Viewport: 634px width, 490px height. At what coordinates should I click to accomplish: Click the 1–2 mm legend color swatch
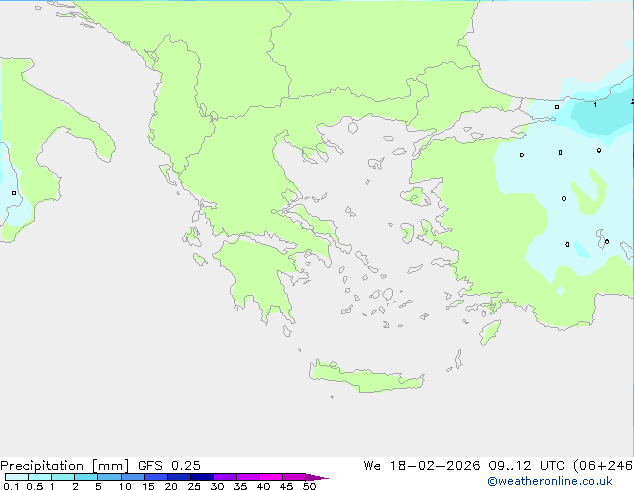[63, 477]
